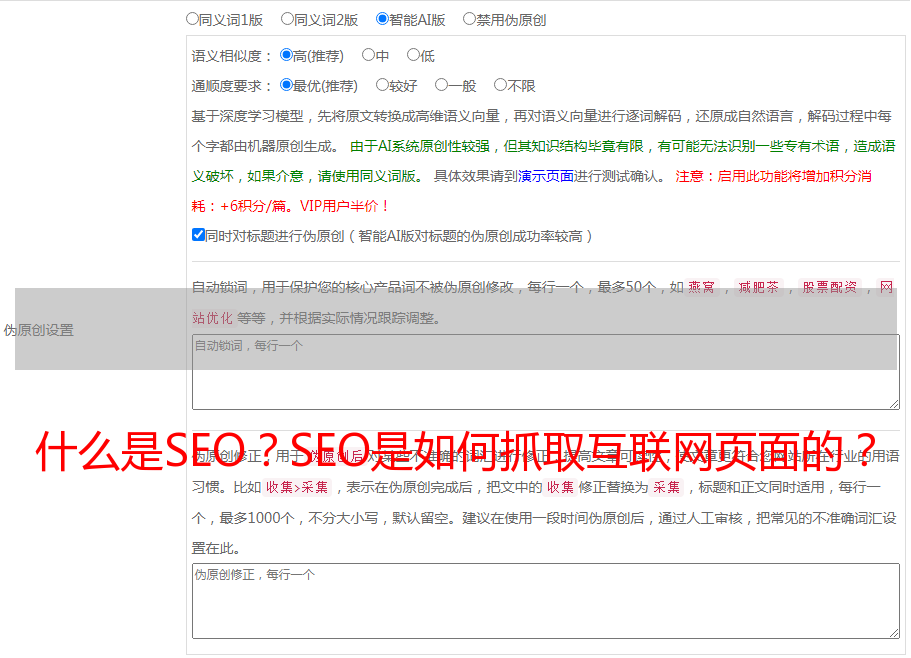Click the 燕窝 example keyword tag

coord(702,288)
